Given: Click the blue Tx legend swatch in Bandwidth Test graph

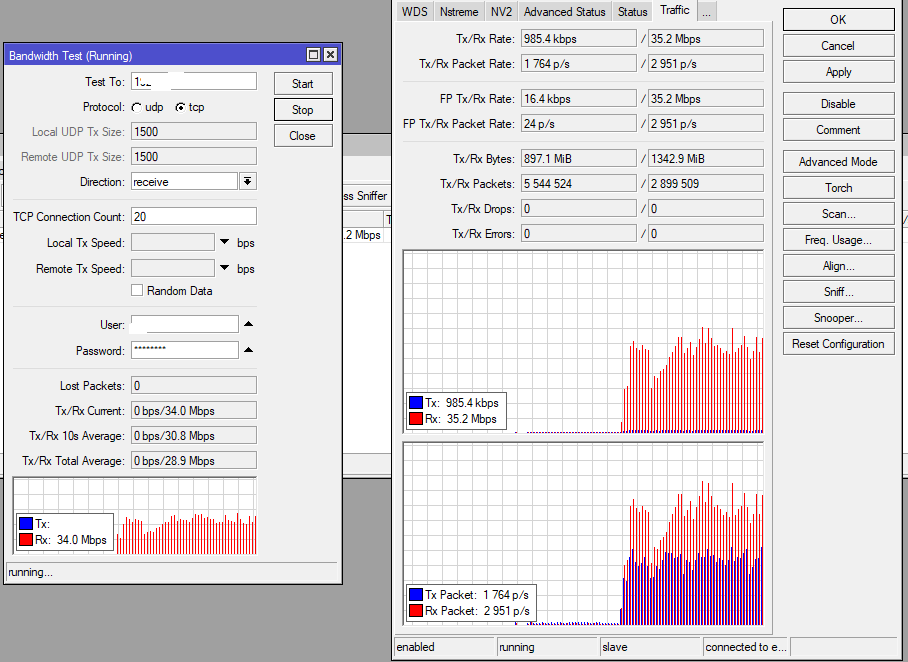Looking at the screenshot, I should 25,524.
